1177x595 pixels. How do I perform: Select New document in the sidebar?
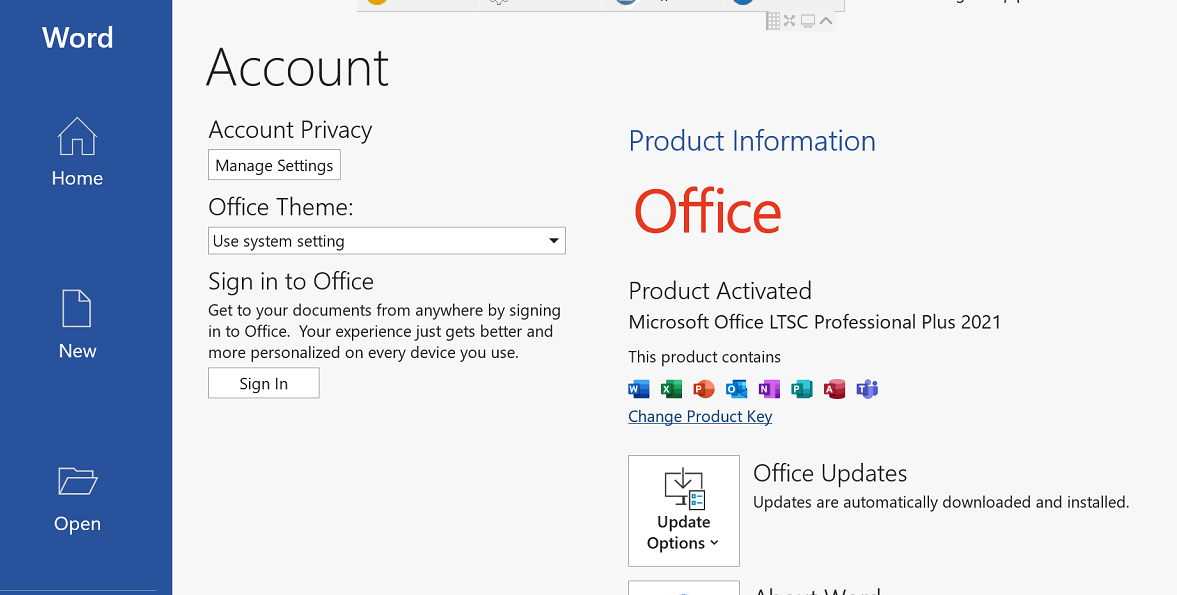pos(77,325)
